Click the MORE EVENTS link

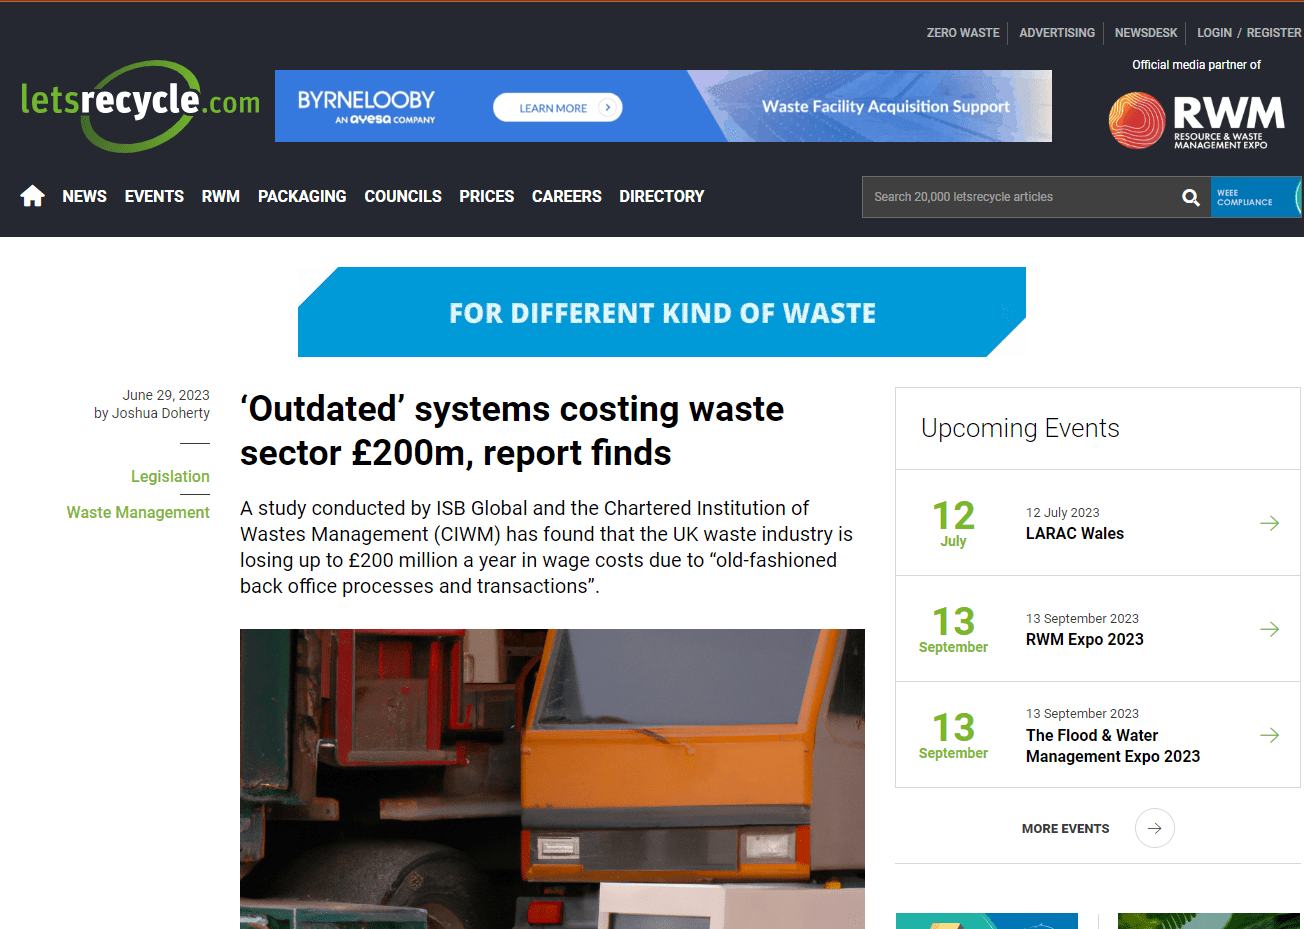pos(1065,829)
